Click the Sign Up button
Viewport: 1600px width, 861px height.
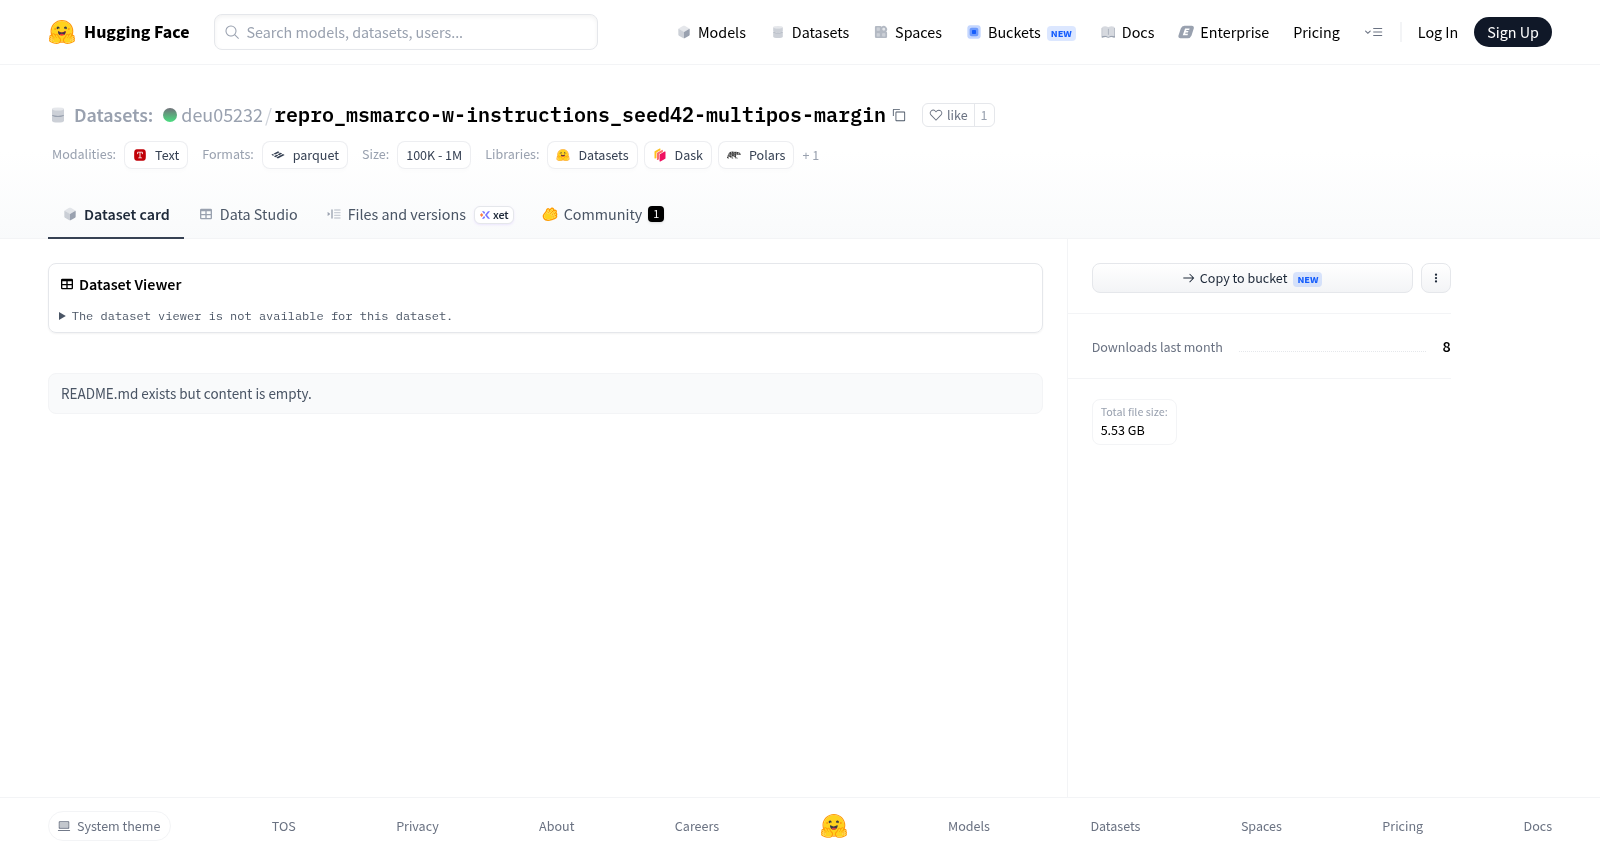click(1512, 32)
